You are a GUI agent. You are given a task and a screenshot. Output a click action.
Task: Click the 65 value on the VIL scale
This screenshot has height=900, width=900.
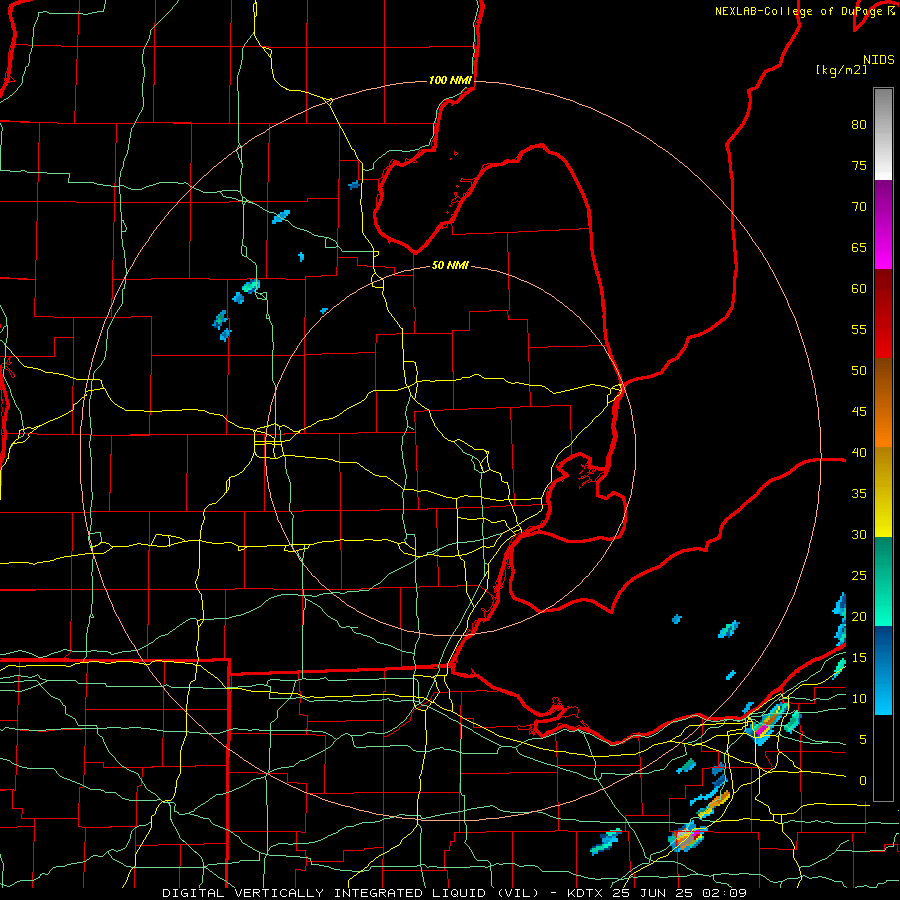click(859, 248)
